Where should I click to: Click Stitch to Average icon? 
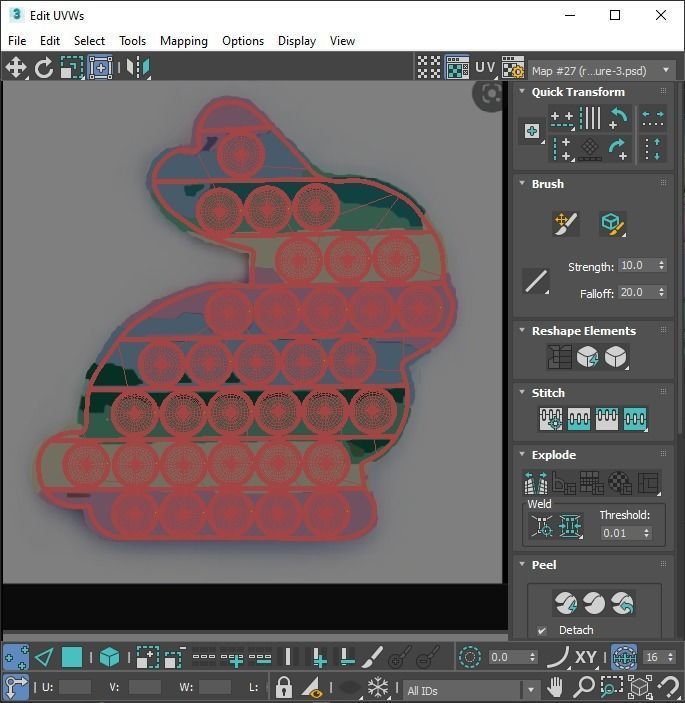pyautogui.click(x=578, y=419)
